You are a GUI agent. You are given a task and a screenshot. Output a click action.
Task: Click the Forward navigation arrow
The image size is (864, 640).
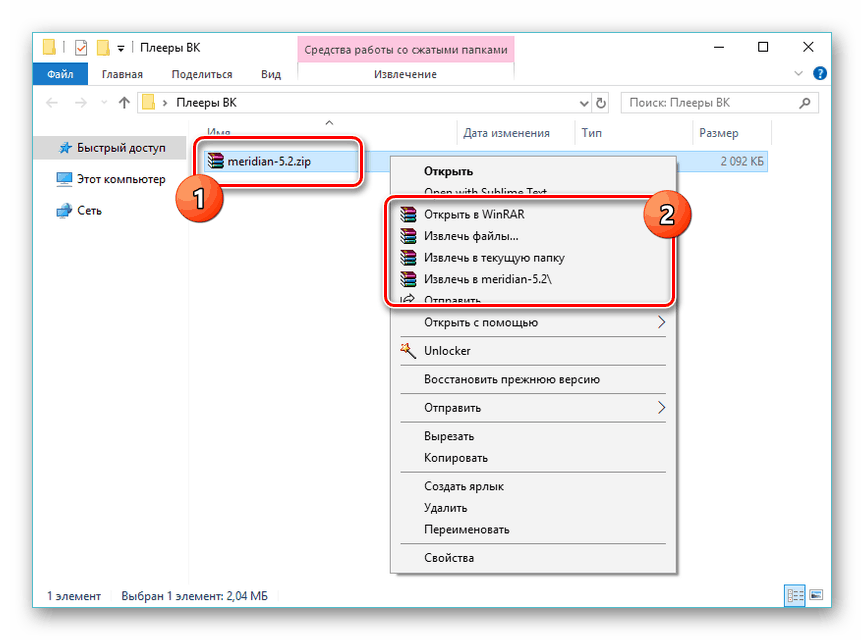pos(80,103)
